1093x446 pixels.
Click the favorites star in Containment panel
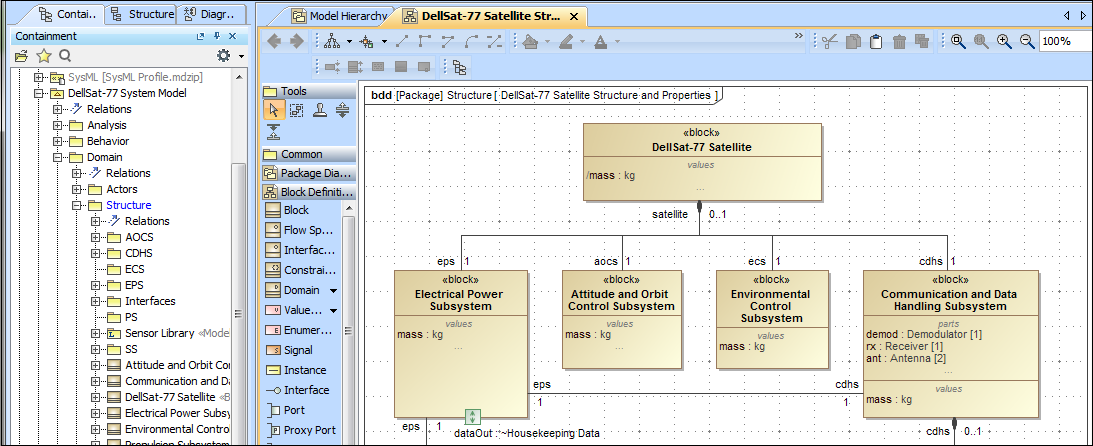point(43,56)
